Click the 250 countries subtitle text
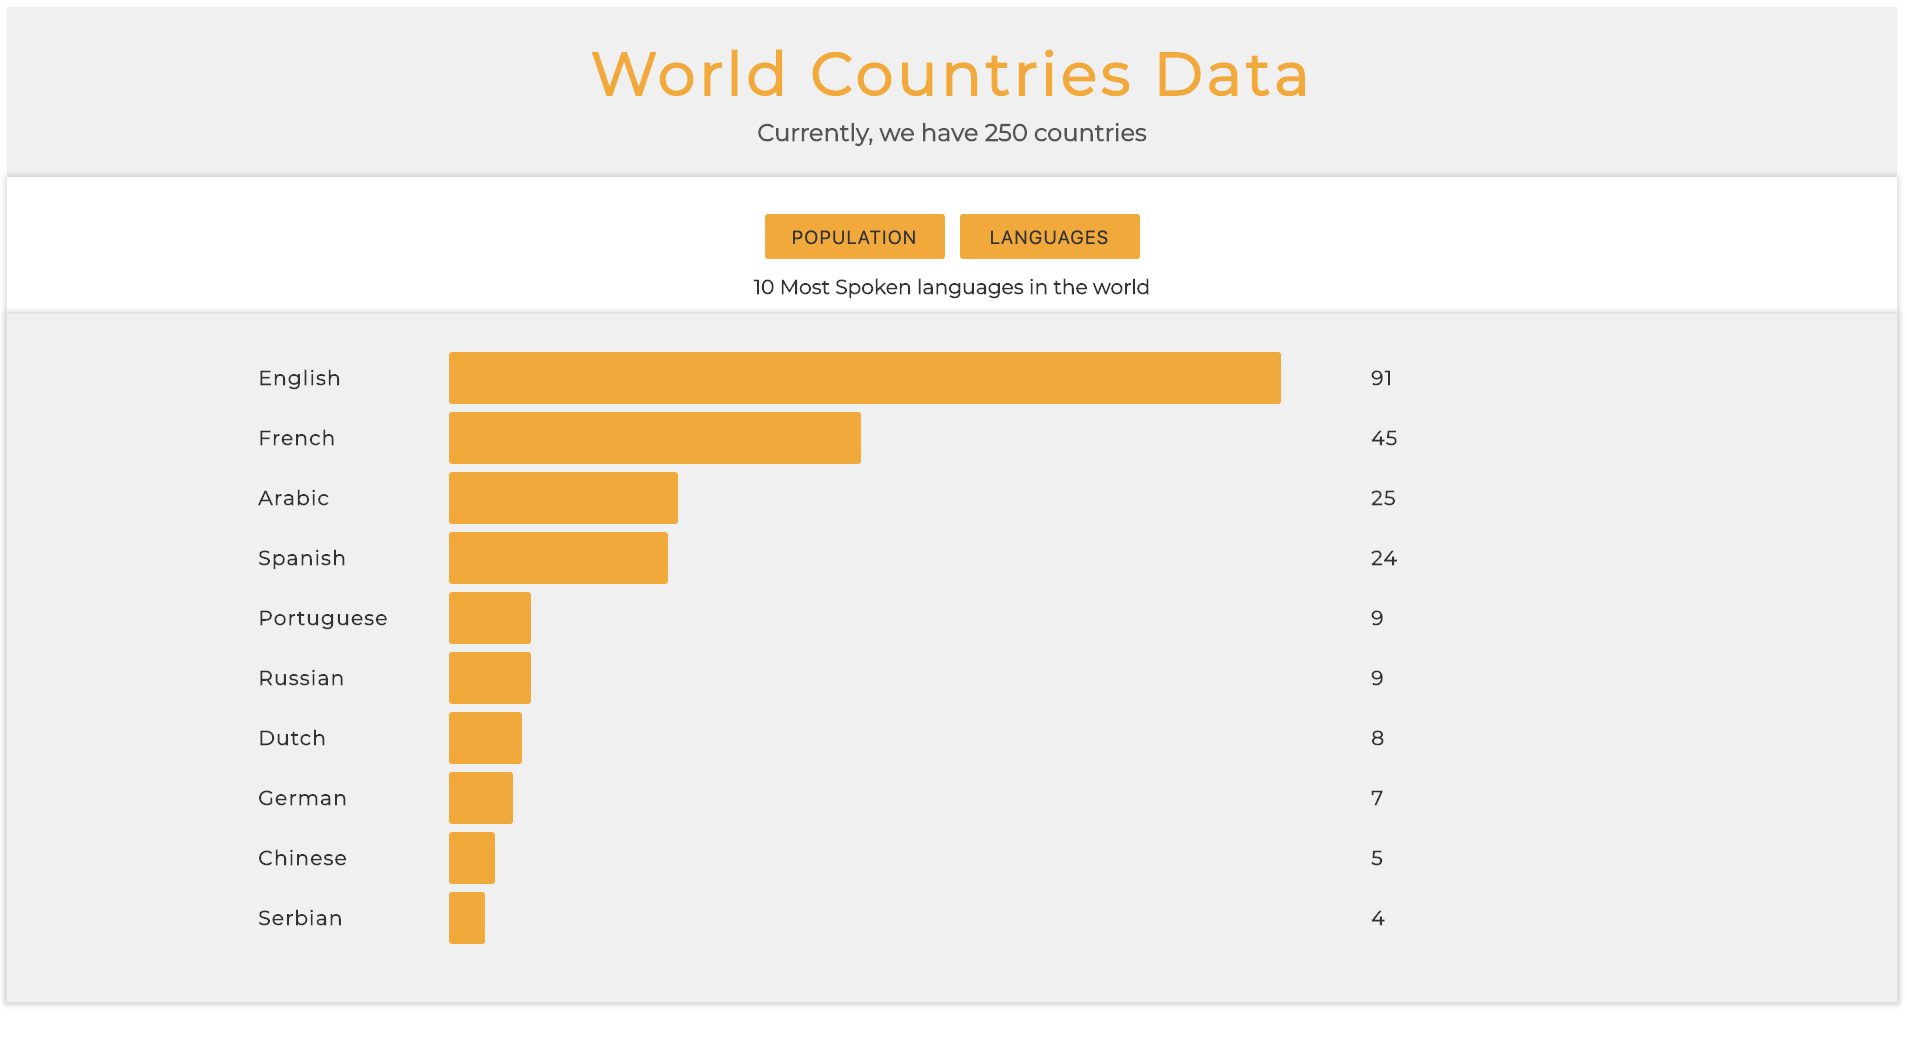 [x=951, y=133]
